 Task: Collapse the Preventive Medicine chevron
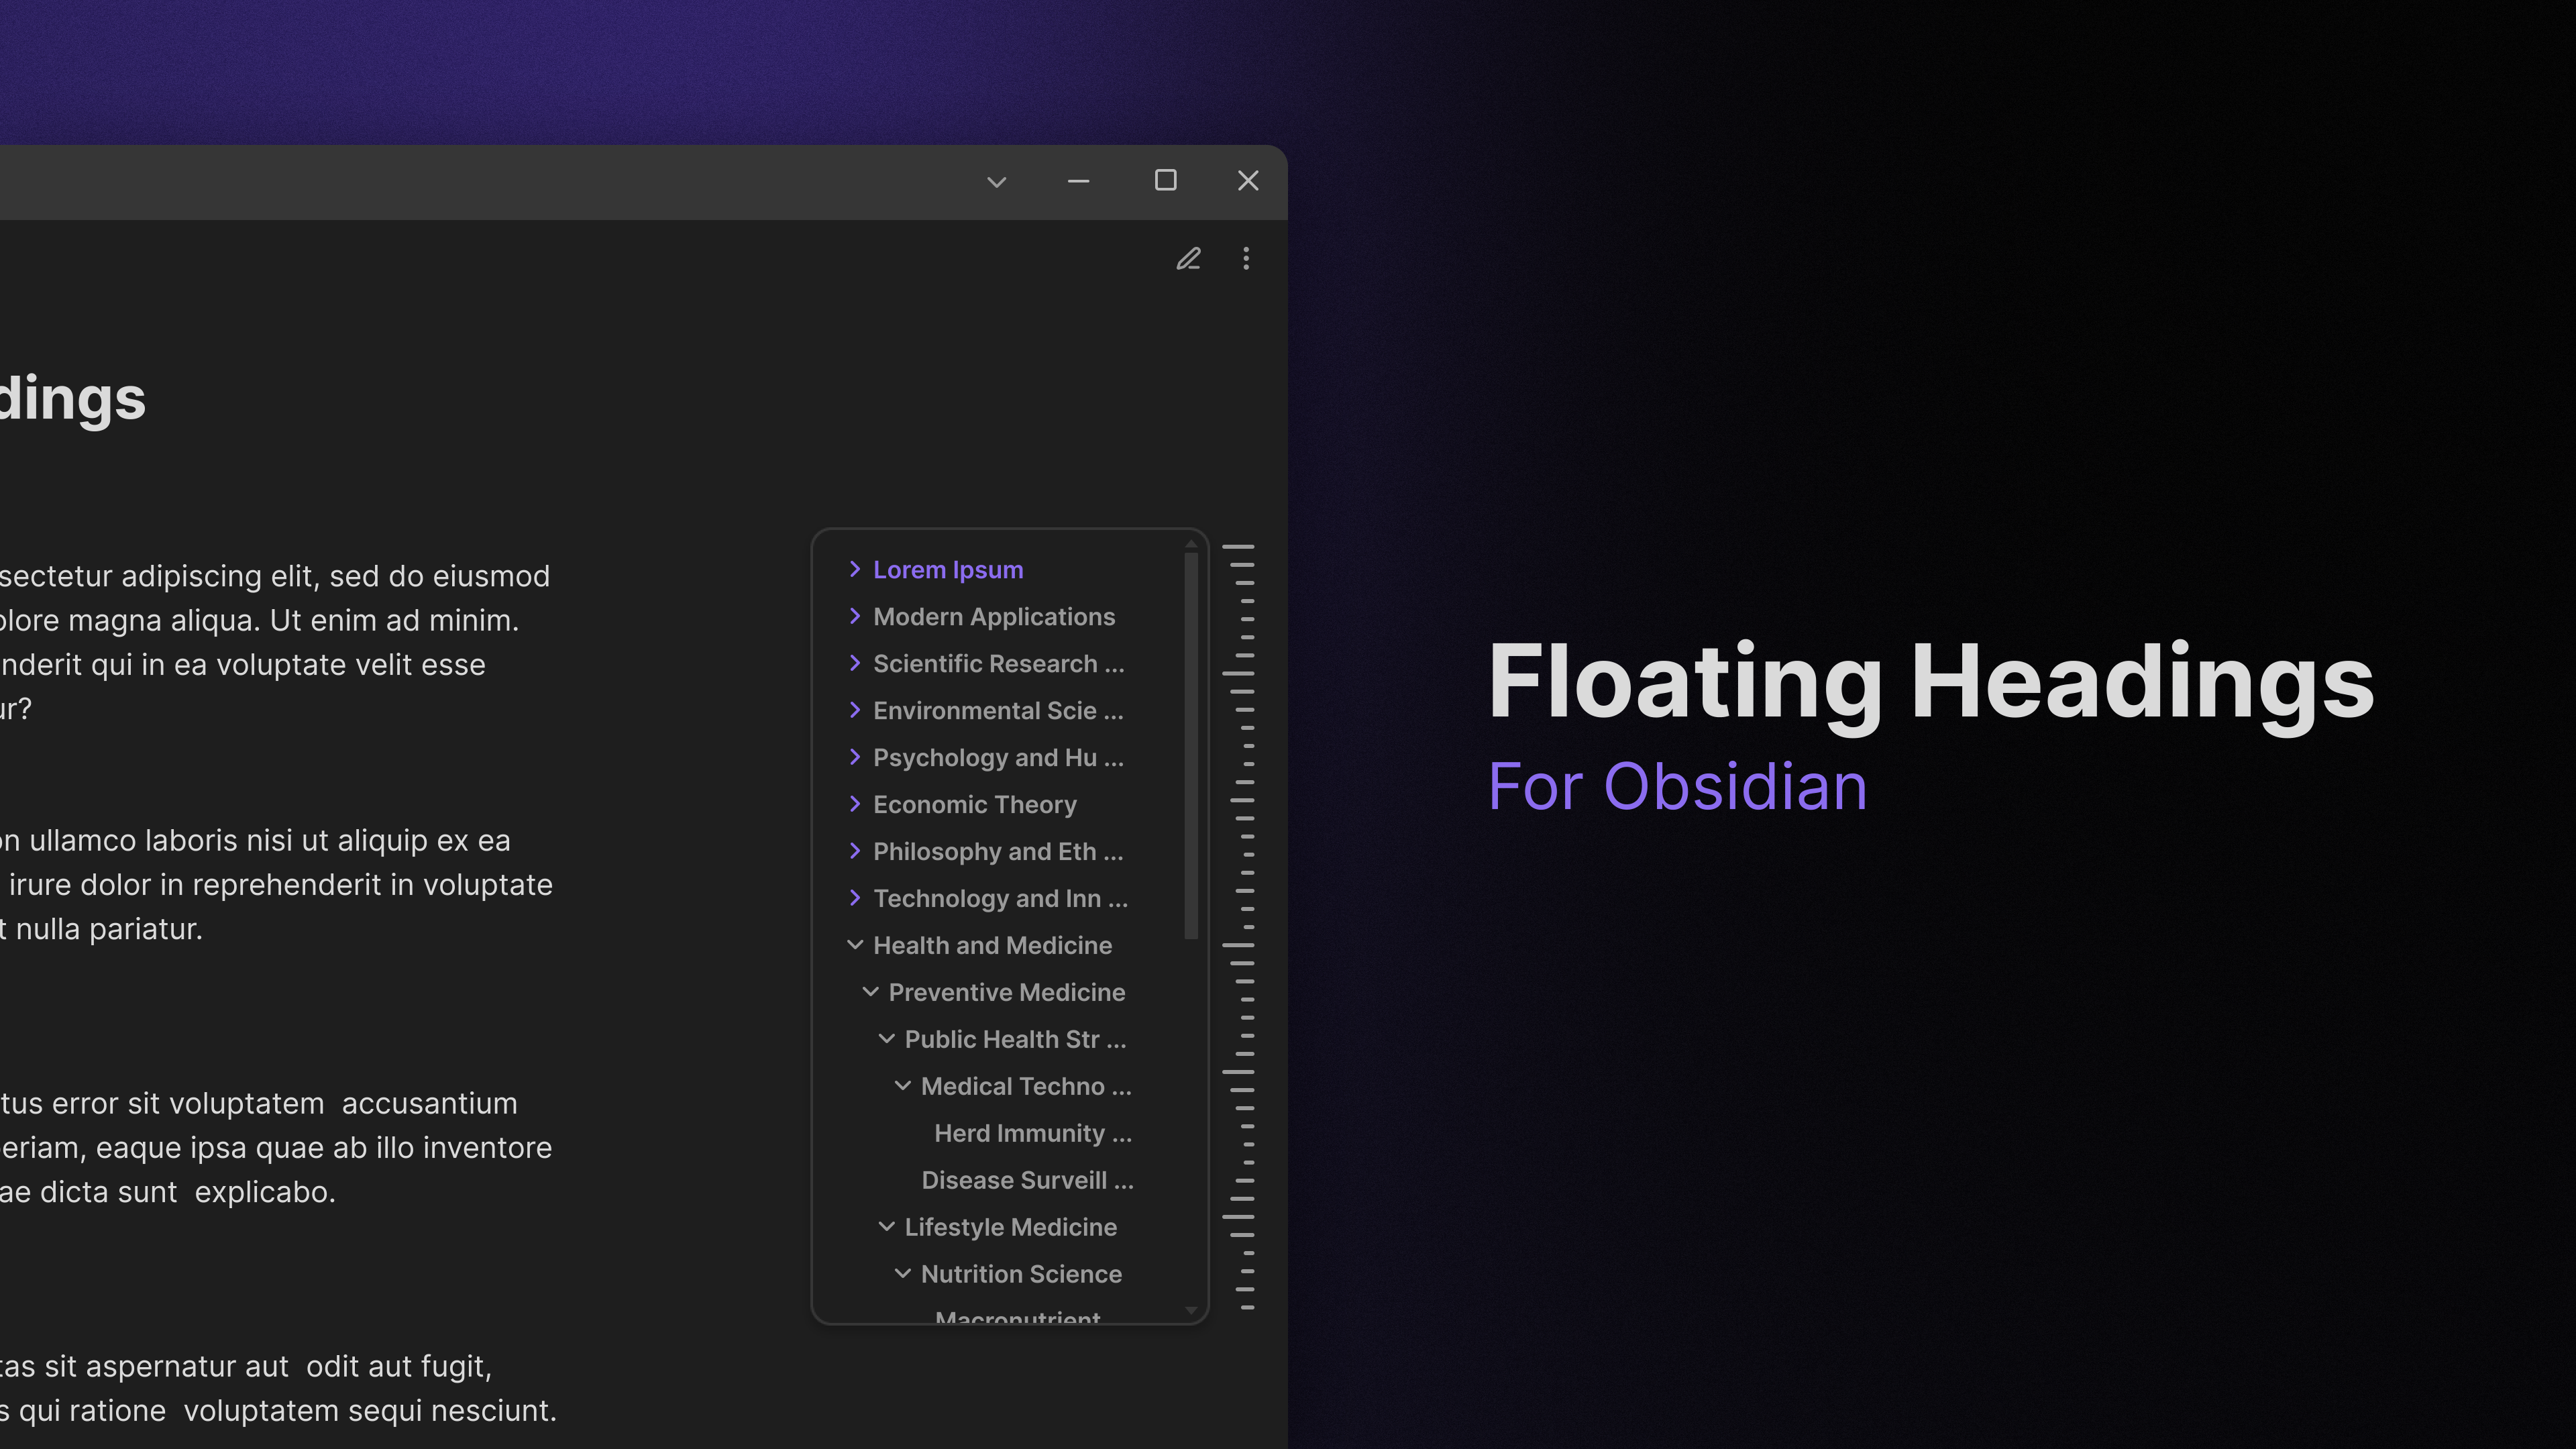[x=870, y=992]
